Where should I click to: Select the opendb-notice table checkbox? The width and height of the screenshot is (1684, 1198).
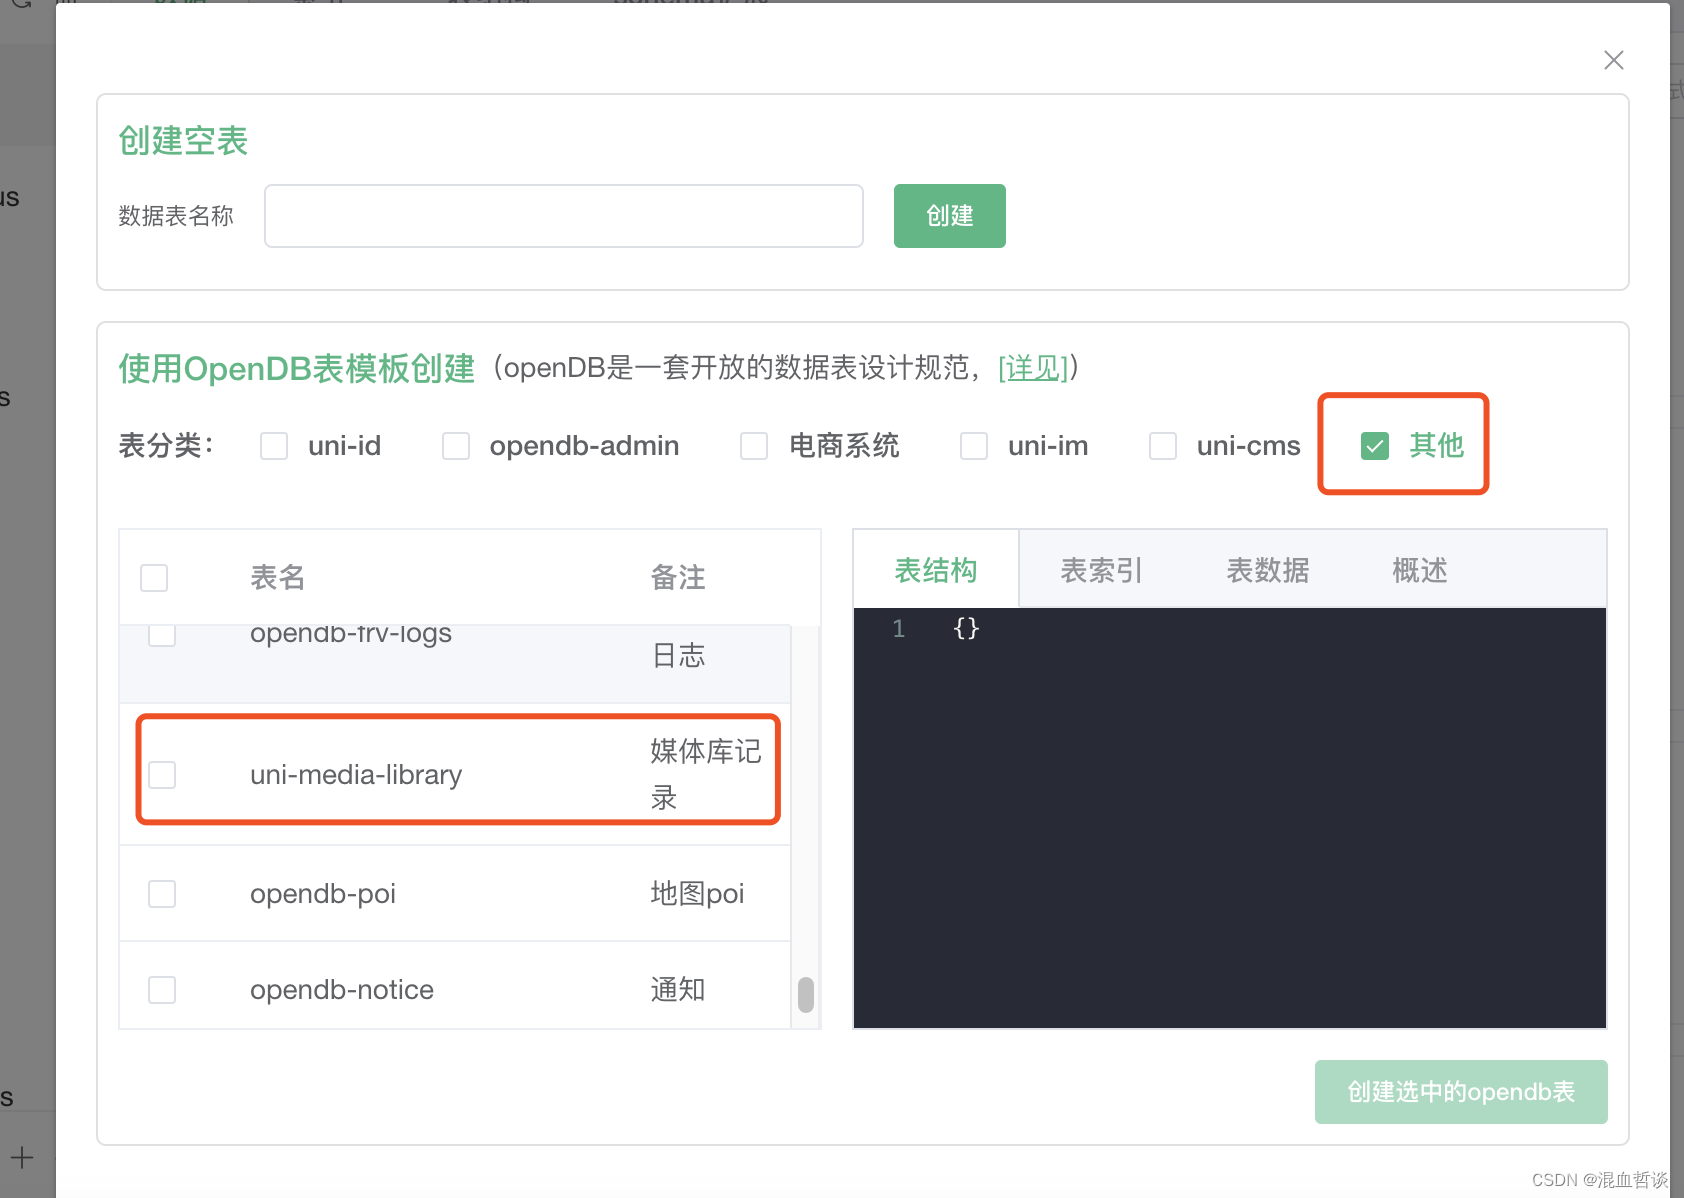coord(162,989)
